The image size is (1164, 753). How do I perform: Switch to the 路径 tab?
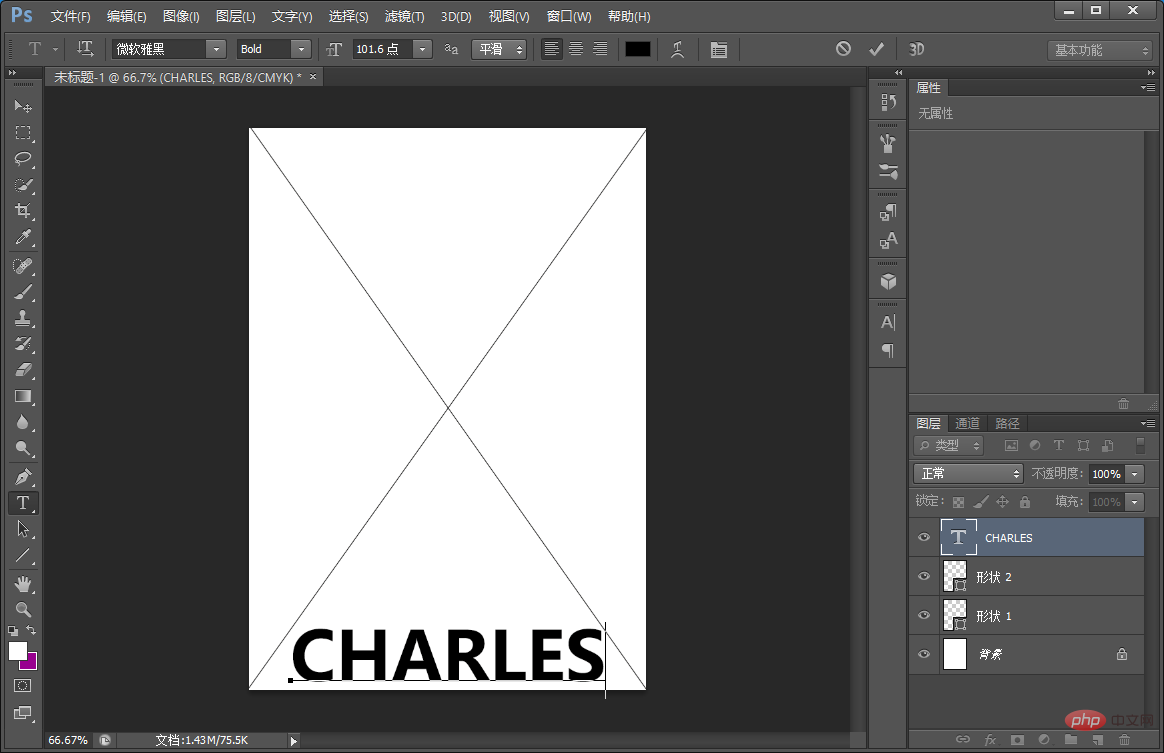(1007, 423)
